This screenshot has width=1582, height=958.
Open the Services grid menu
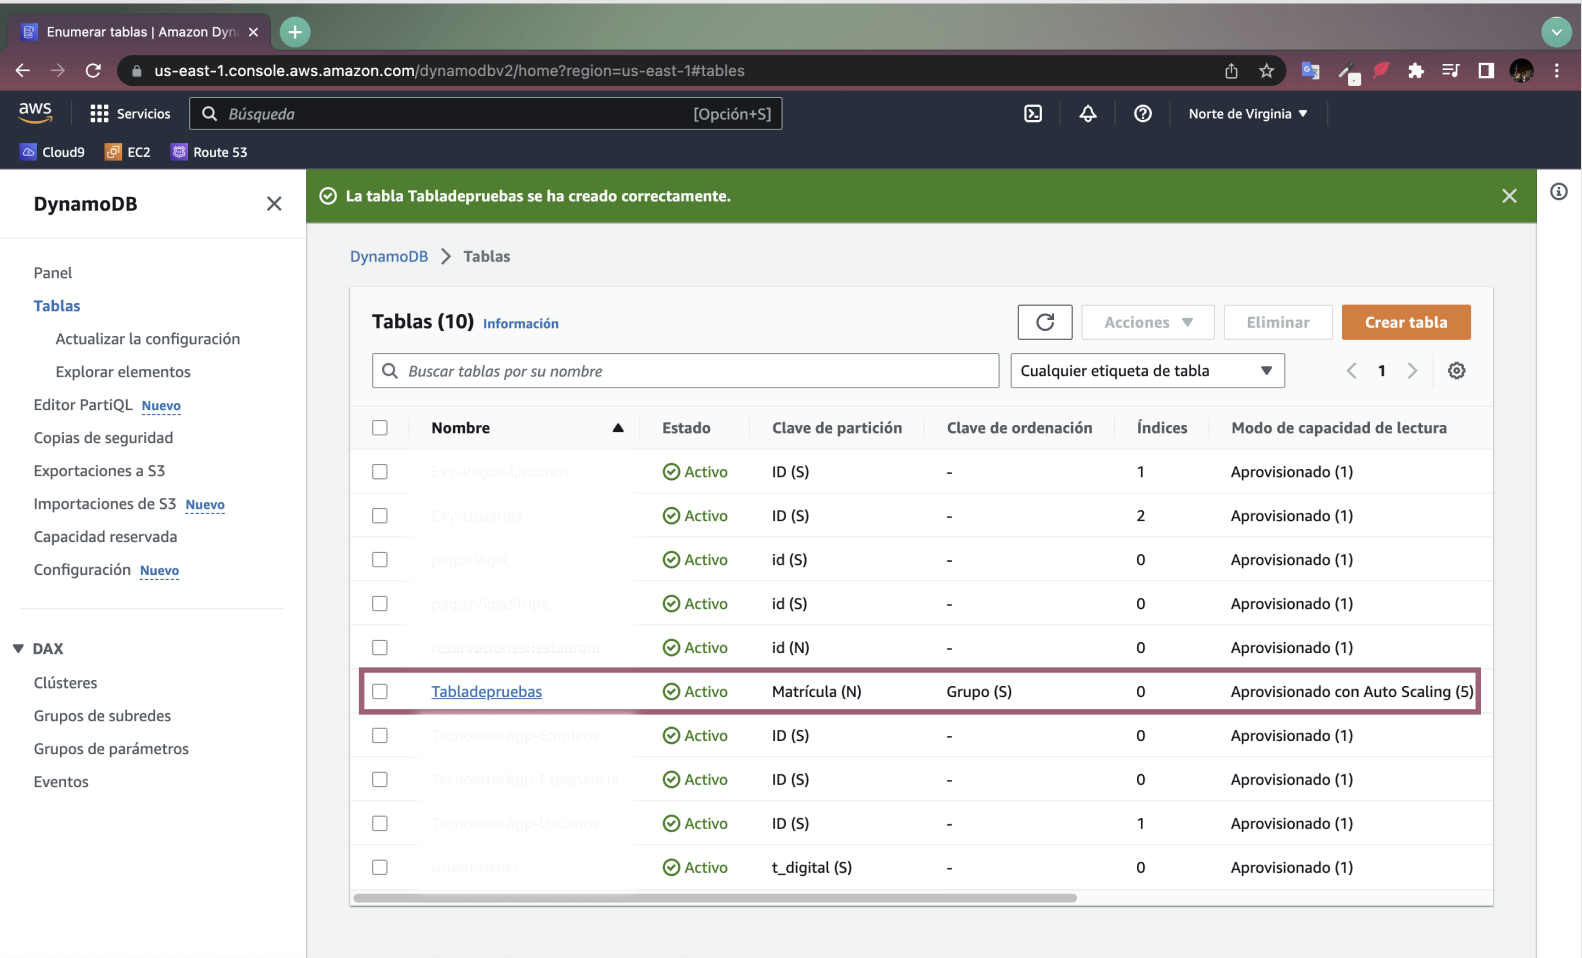130,114
